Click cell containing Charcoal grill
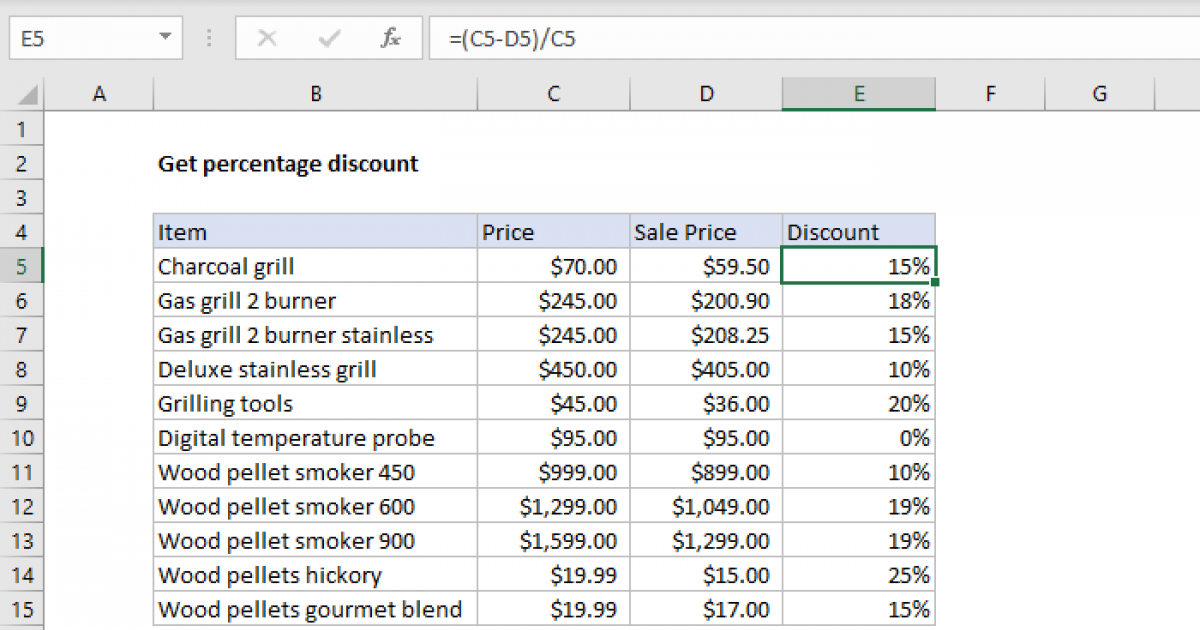The height and width of the screenshot is (630, 1200). coord(315,267)
